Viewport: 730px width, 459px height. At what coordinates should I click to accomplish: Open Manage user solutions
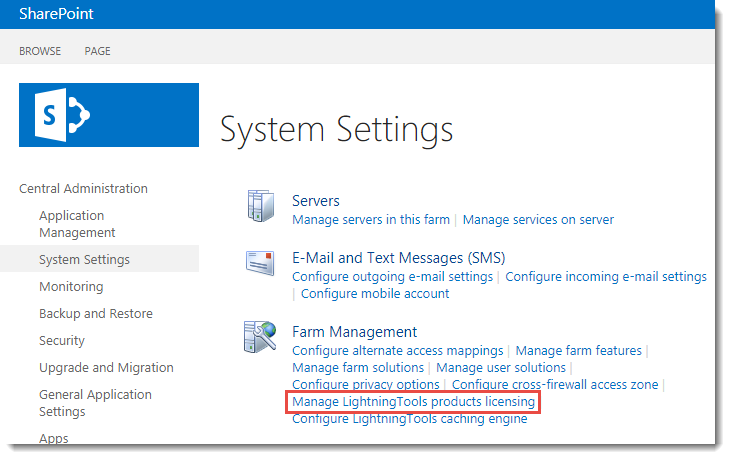pyautogui.click(x=501, y=368)
